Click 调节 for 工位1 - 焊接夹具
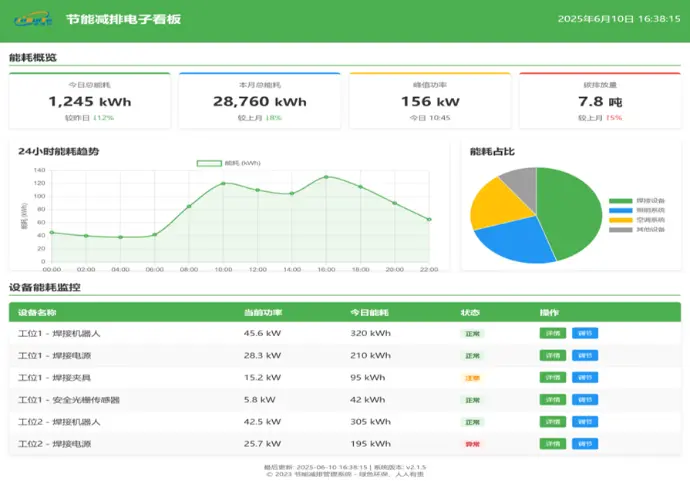The height and width of the screenshot is (481, 690). coord(585,377)
